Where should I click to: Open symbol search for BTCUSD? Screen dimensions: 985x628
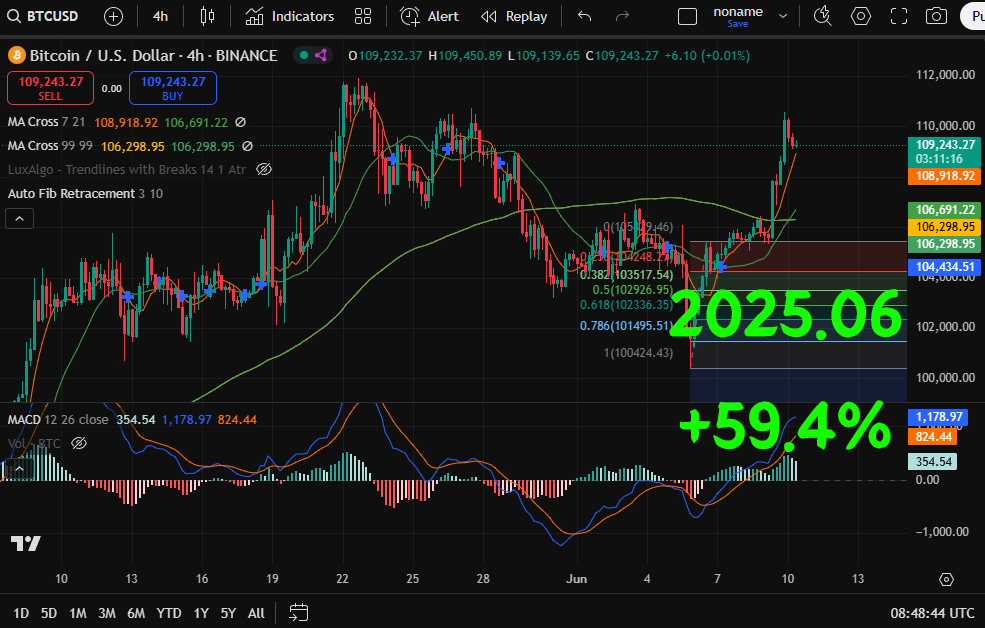pos(43,16)
